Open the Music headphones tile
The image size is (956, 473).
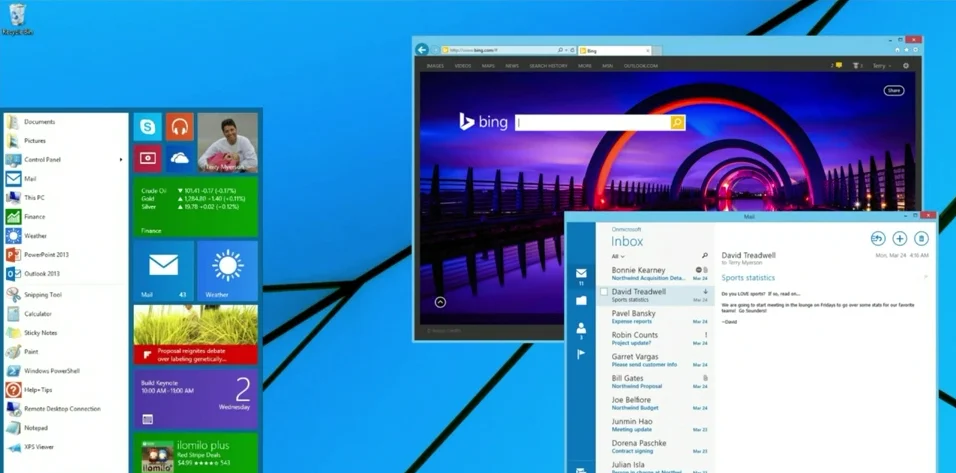[179, 127]
